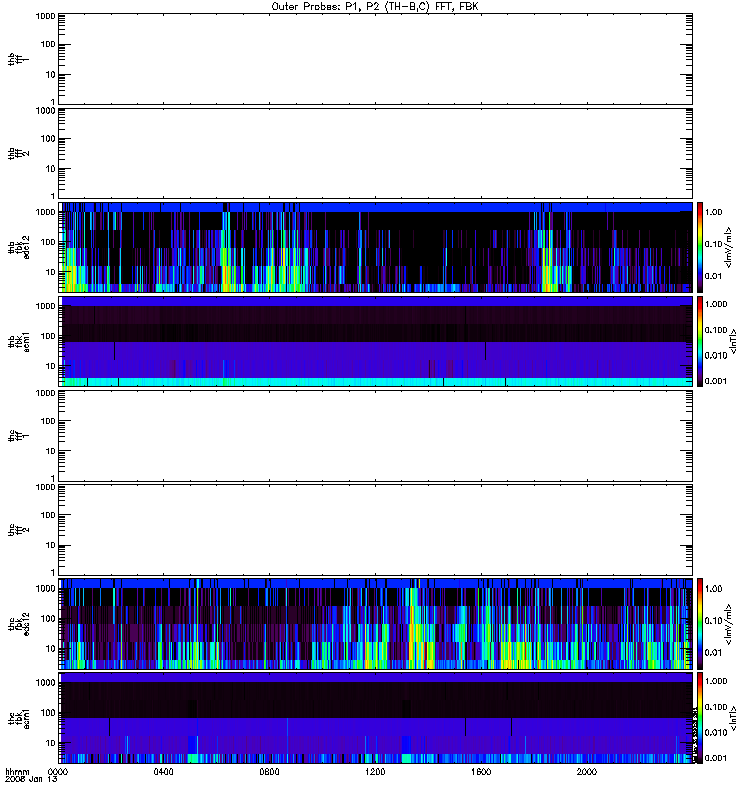Click the '1.000' value on thb scm1 color bar
Screen dimensions: 750x800
pos(716,304)
